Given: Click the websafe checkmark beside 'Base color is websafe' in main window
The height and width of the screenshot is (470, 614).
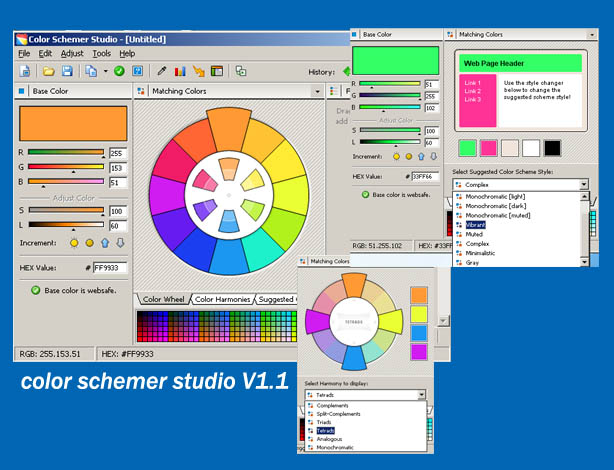Looking at the screenshot, I should tap(36, 290).
